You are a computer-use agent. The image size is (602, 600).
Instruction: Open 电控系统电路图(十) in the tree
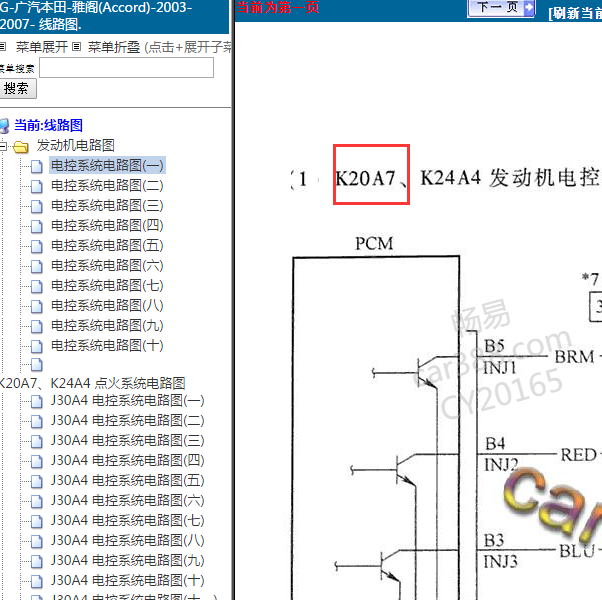click(107, 345)
